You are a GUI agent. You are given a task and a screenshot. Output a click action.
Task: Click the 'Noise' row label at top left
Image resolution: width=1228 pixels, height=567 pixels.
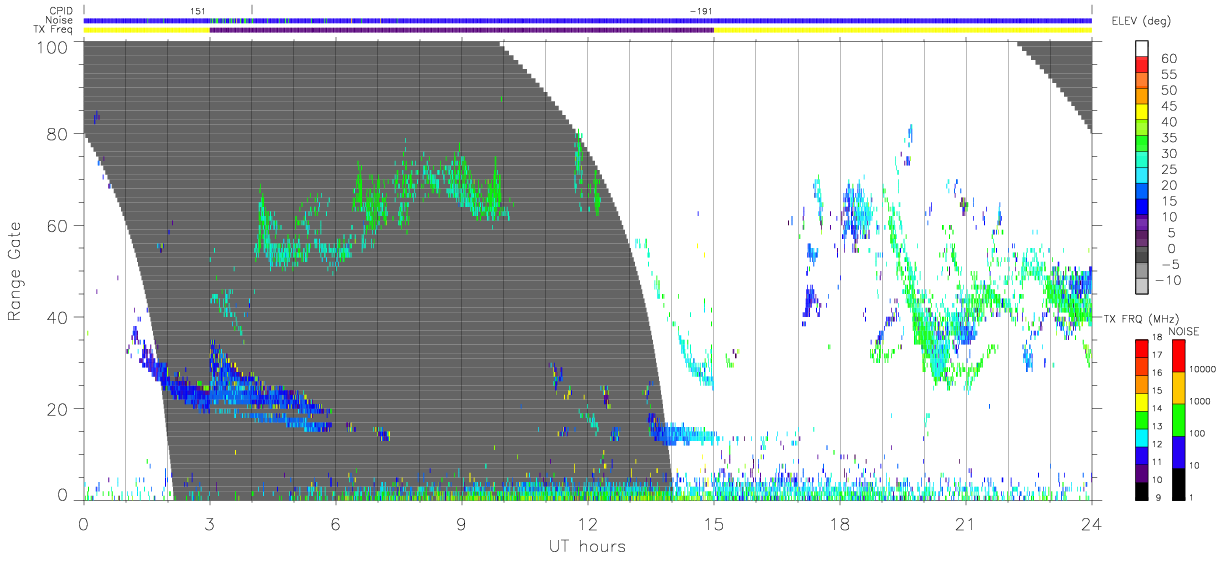coord(60,20)
